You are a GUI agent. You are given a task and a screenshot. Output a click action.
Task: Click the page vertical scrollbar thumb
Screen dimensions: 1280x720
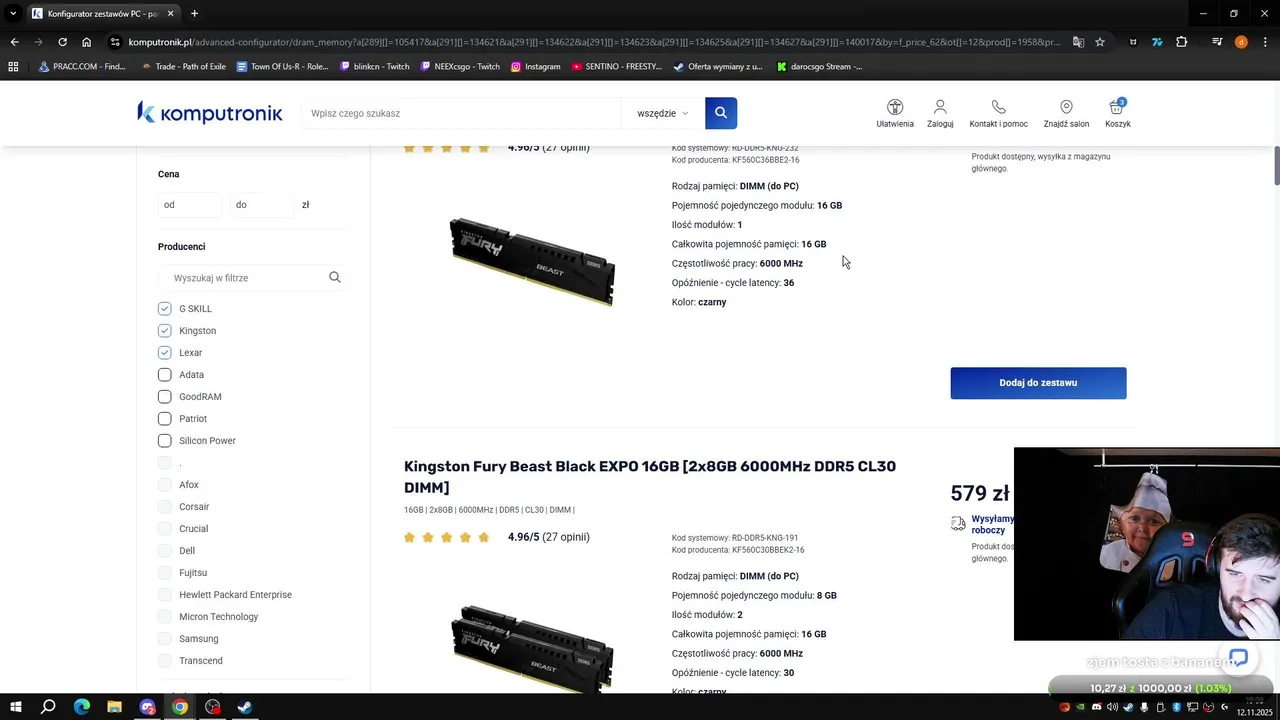[1276, 166]
